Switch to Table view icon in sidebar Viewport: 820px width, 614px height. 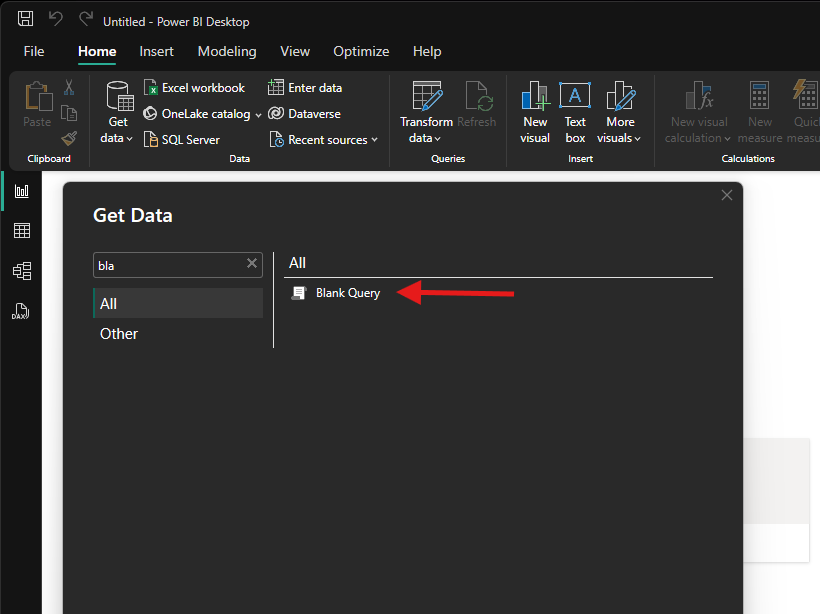[21, 231]
